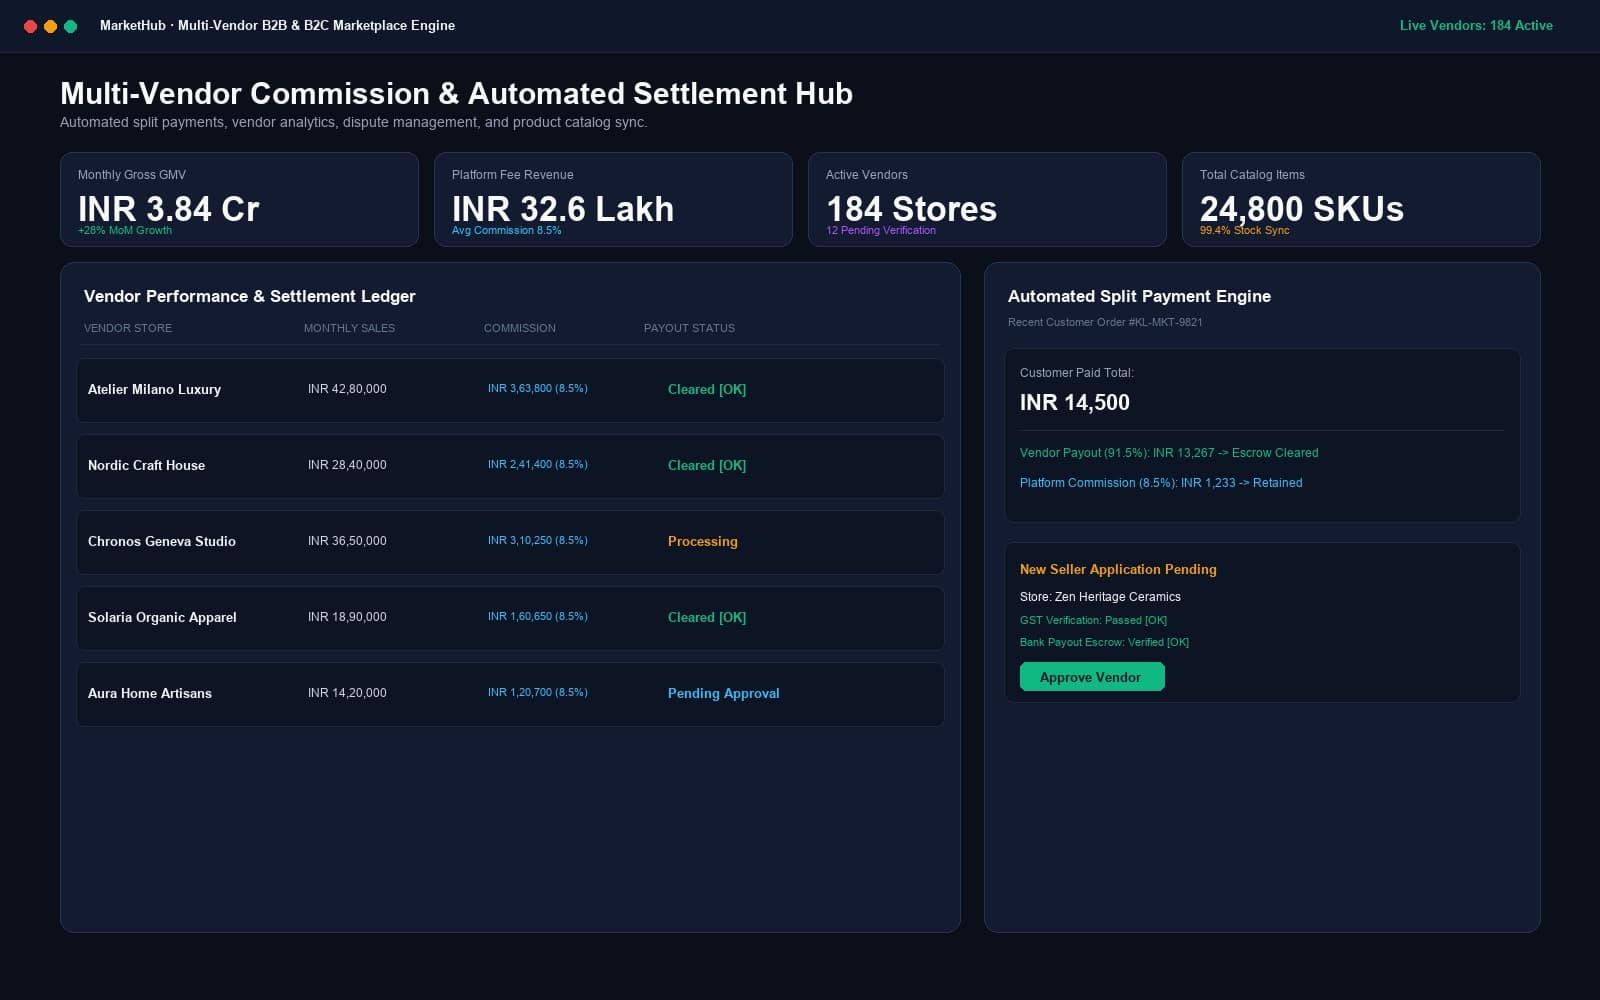Click the 184 Stores value
Viewport: 1600px width, 1000px height.
911,208
